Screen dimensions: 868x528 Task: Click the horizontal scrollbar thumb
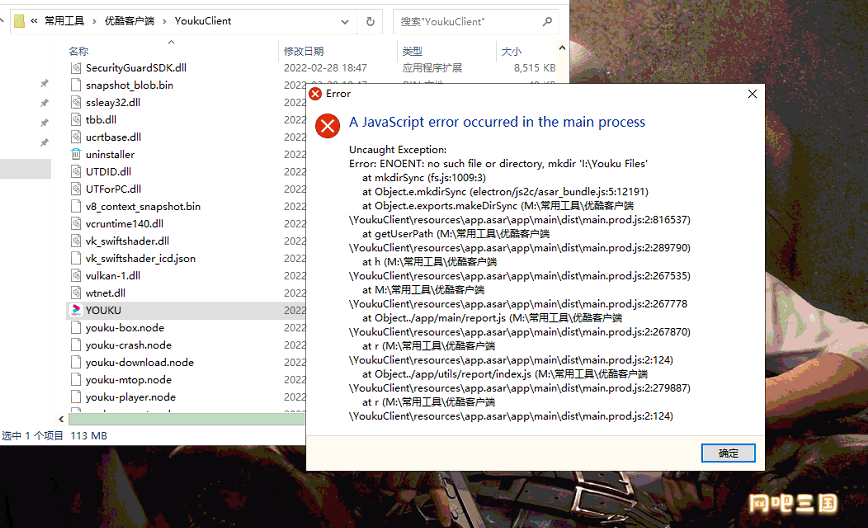tap(187, 419)
